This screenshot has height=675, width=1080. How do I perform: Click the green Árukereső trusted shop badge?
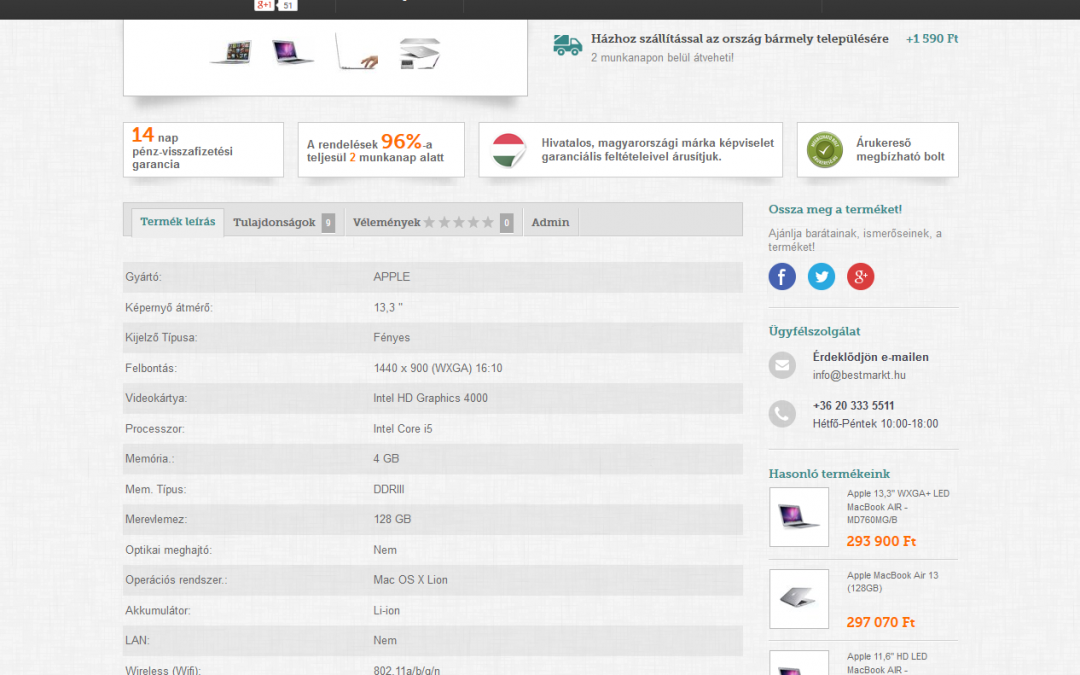coord(824,149)
